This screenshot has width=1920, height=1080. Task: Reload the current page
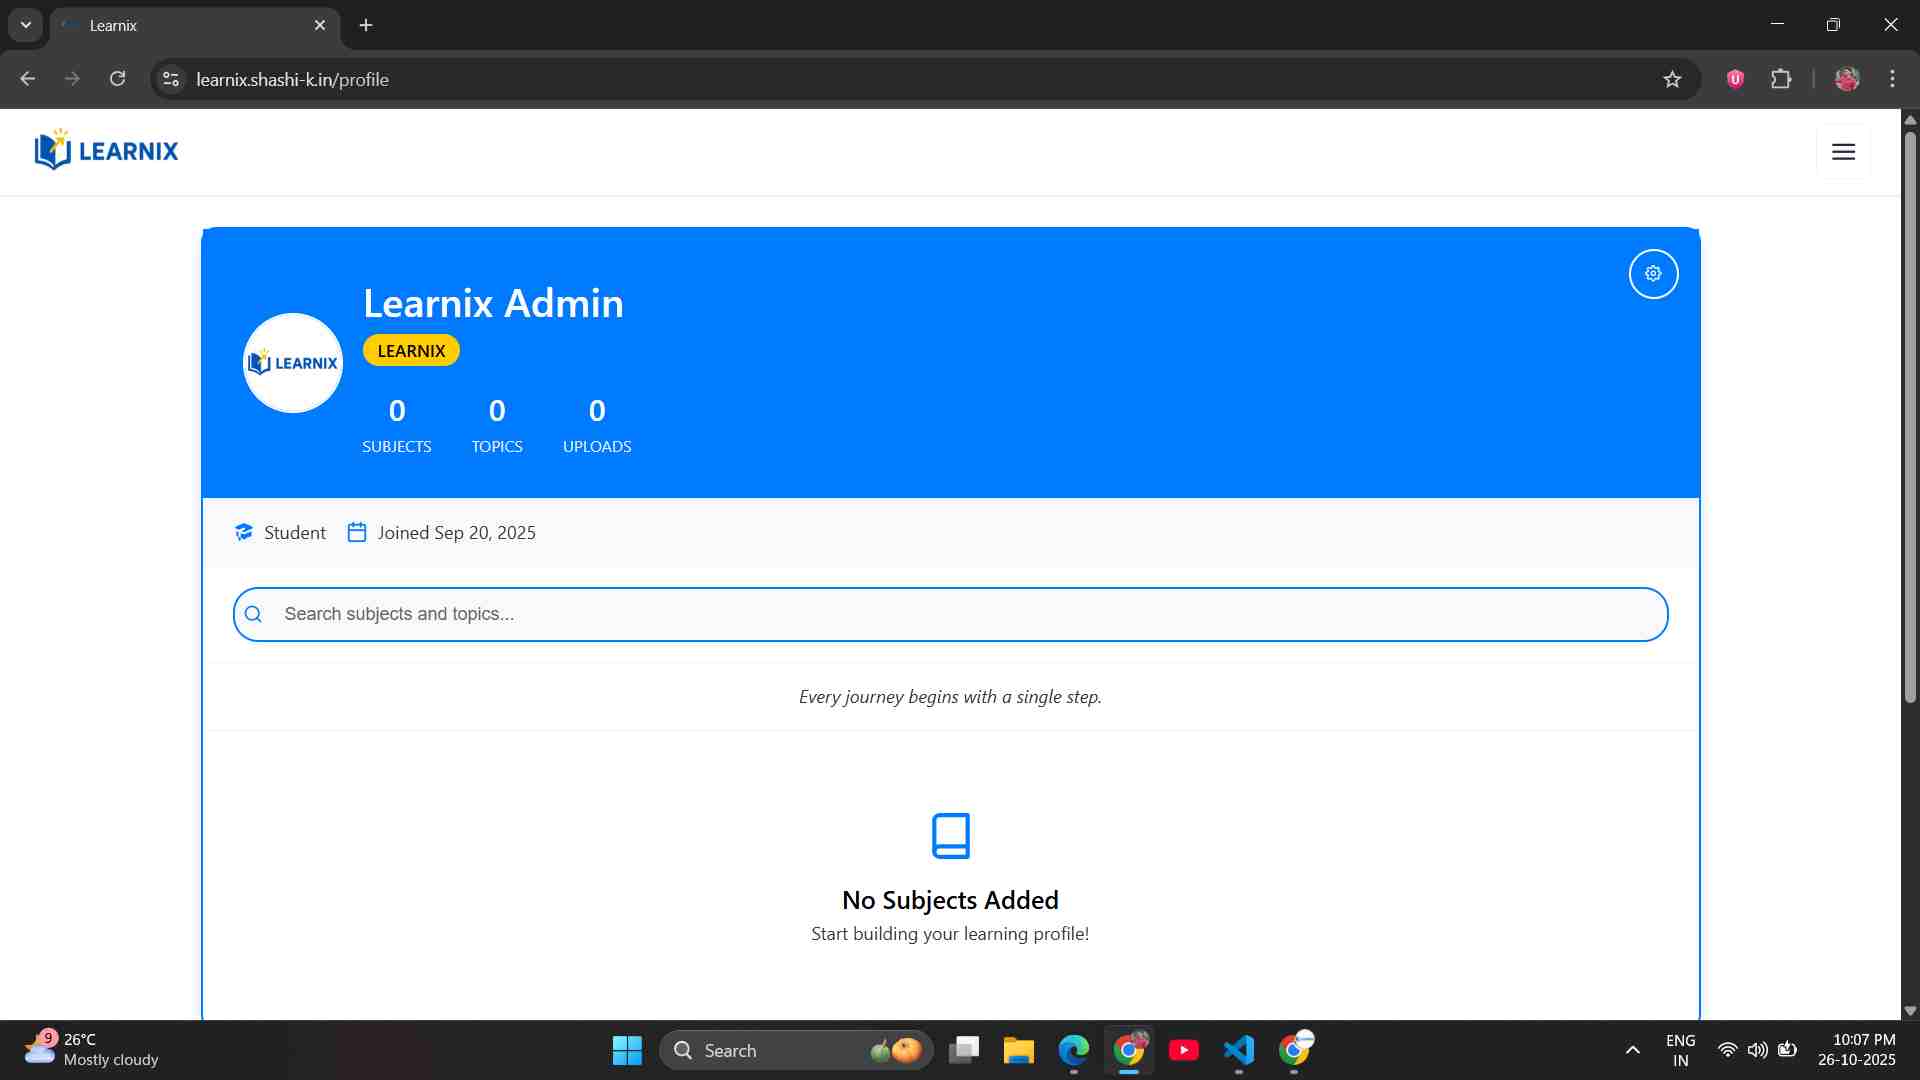click(117, 79)
